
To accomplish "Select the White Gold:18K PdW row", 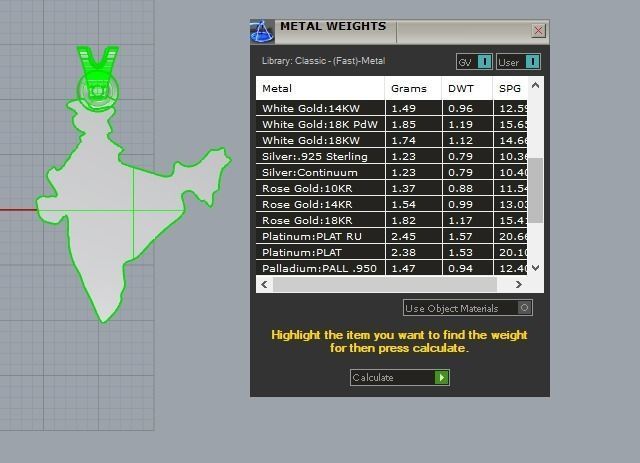I will coord(391,124).
